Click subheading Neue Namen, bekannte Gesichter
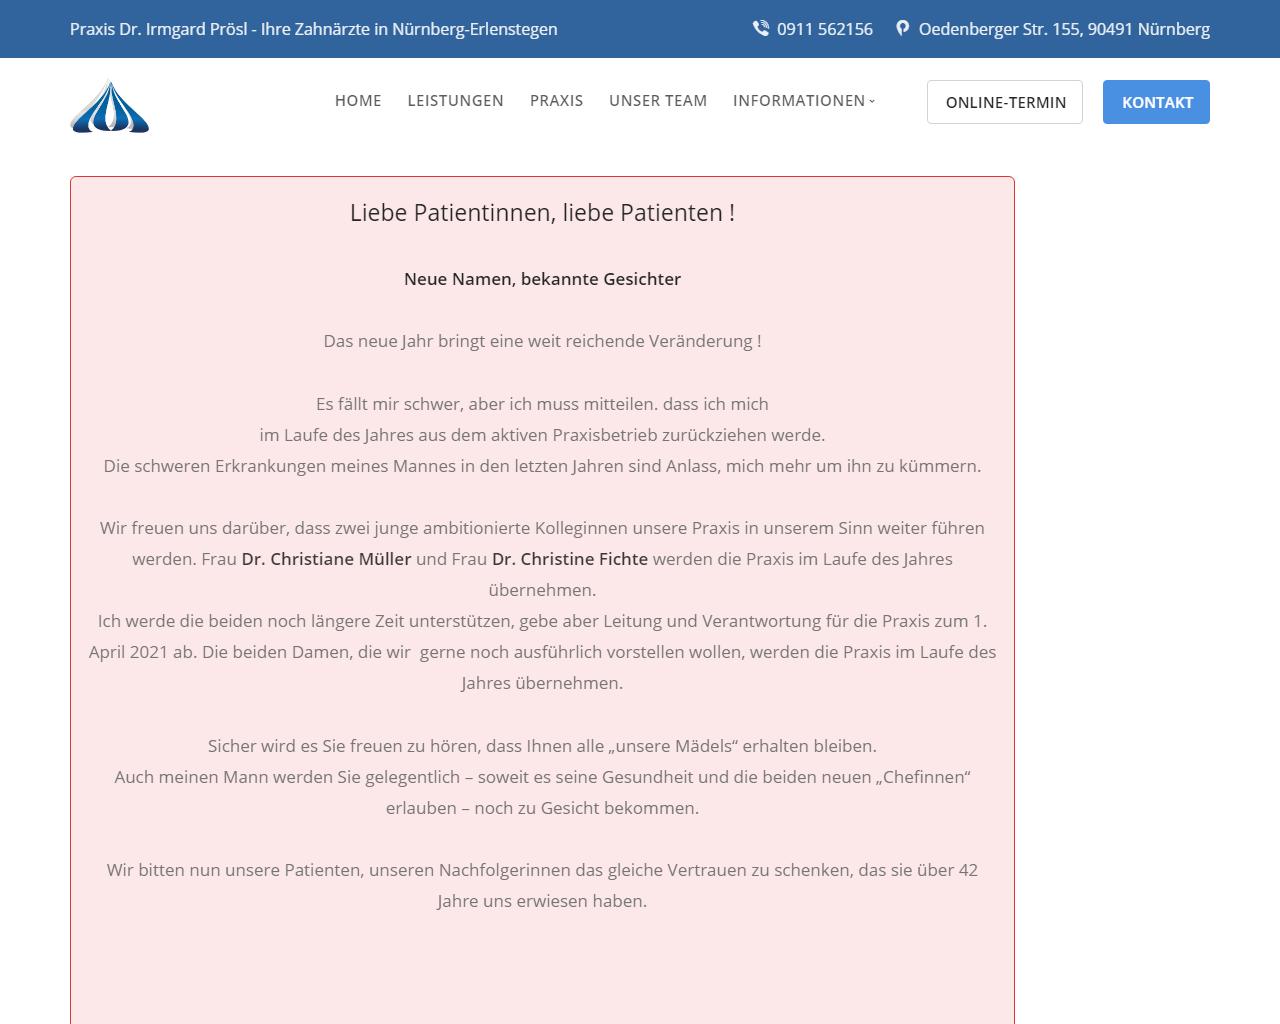Screen dimensions: 1280x1024 pyautogui.click(x=542, y=279)
